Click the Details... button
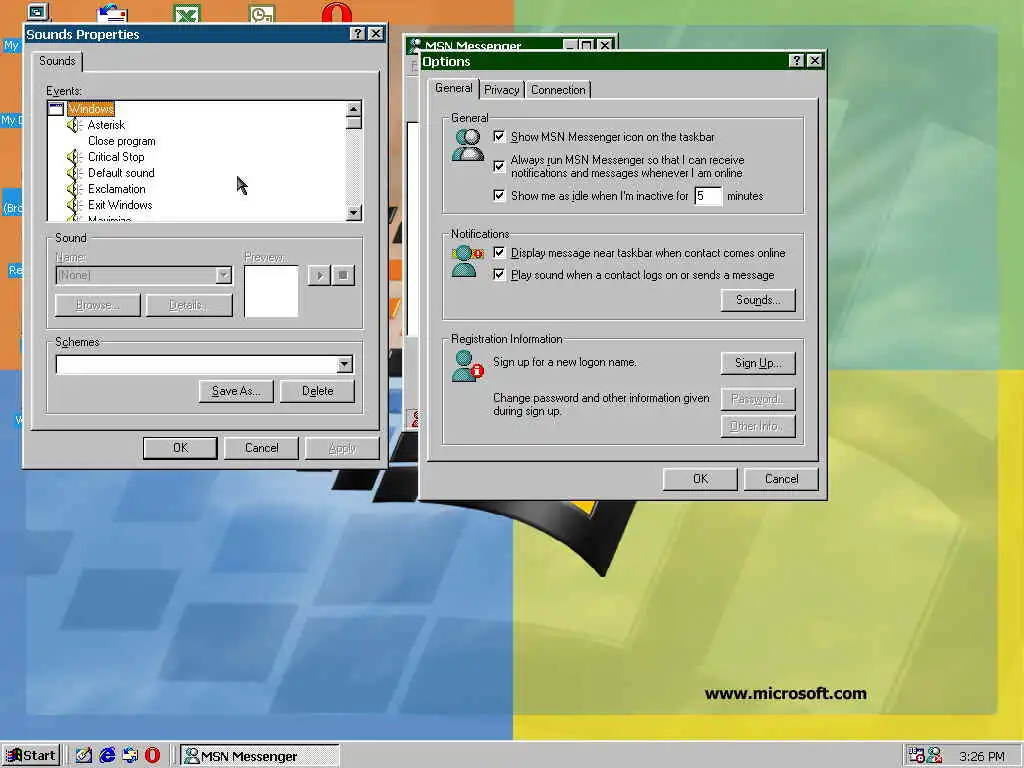This screenshot has height=768, width=1024. 189,305
